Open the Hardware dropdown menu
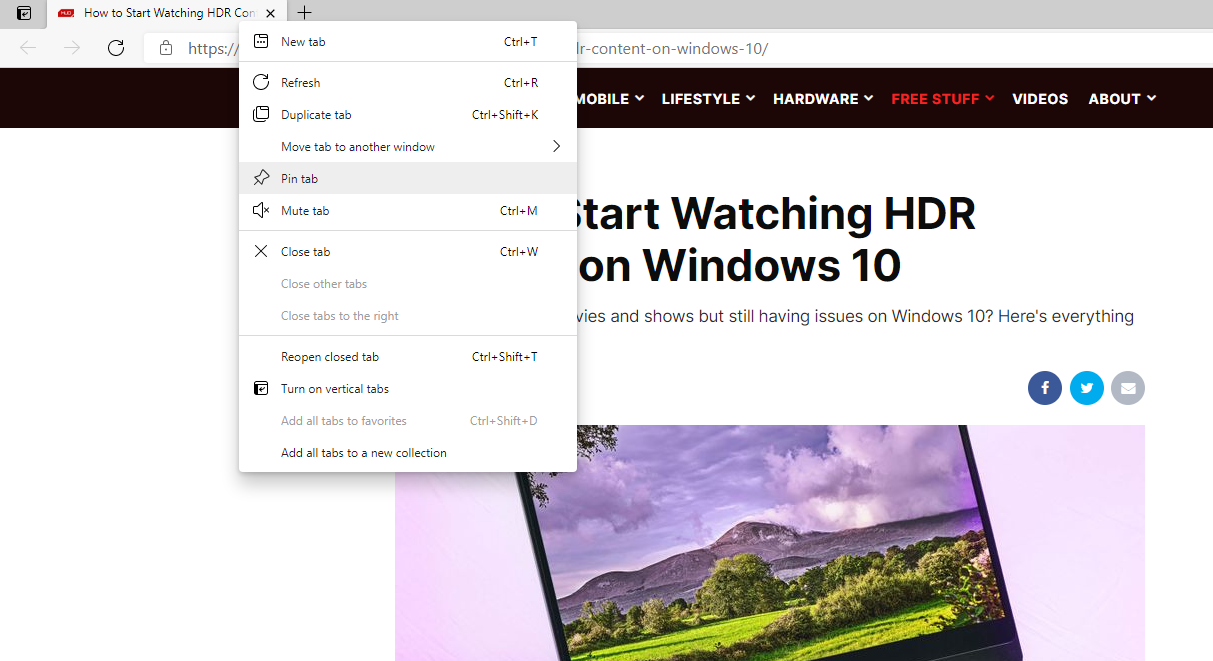The image size is (1213, 661). (x=822, y=99)
